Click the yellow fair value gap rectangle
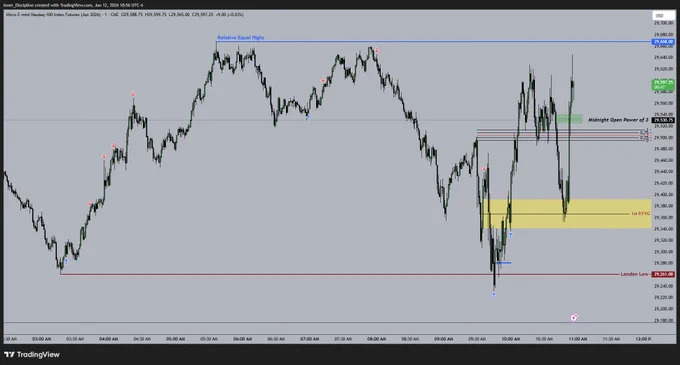680x365 pixels. [x=566, y=214]
